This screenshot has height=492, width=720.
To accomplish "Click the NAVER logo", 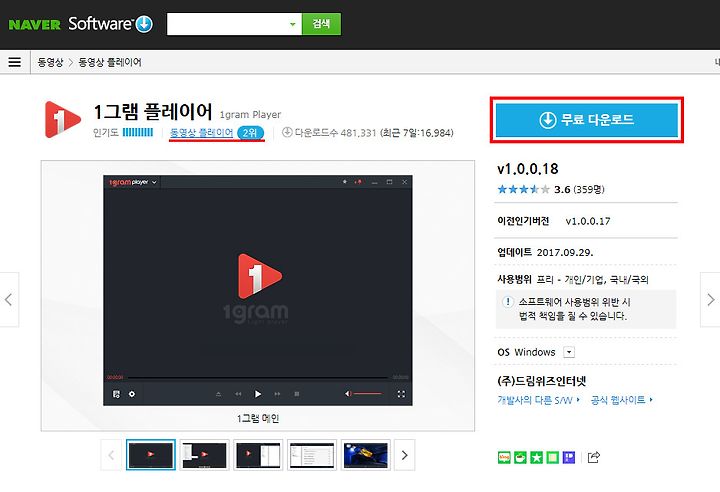I will pos(34,24).
